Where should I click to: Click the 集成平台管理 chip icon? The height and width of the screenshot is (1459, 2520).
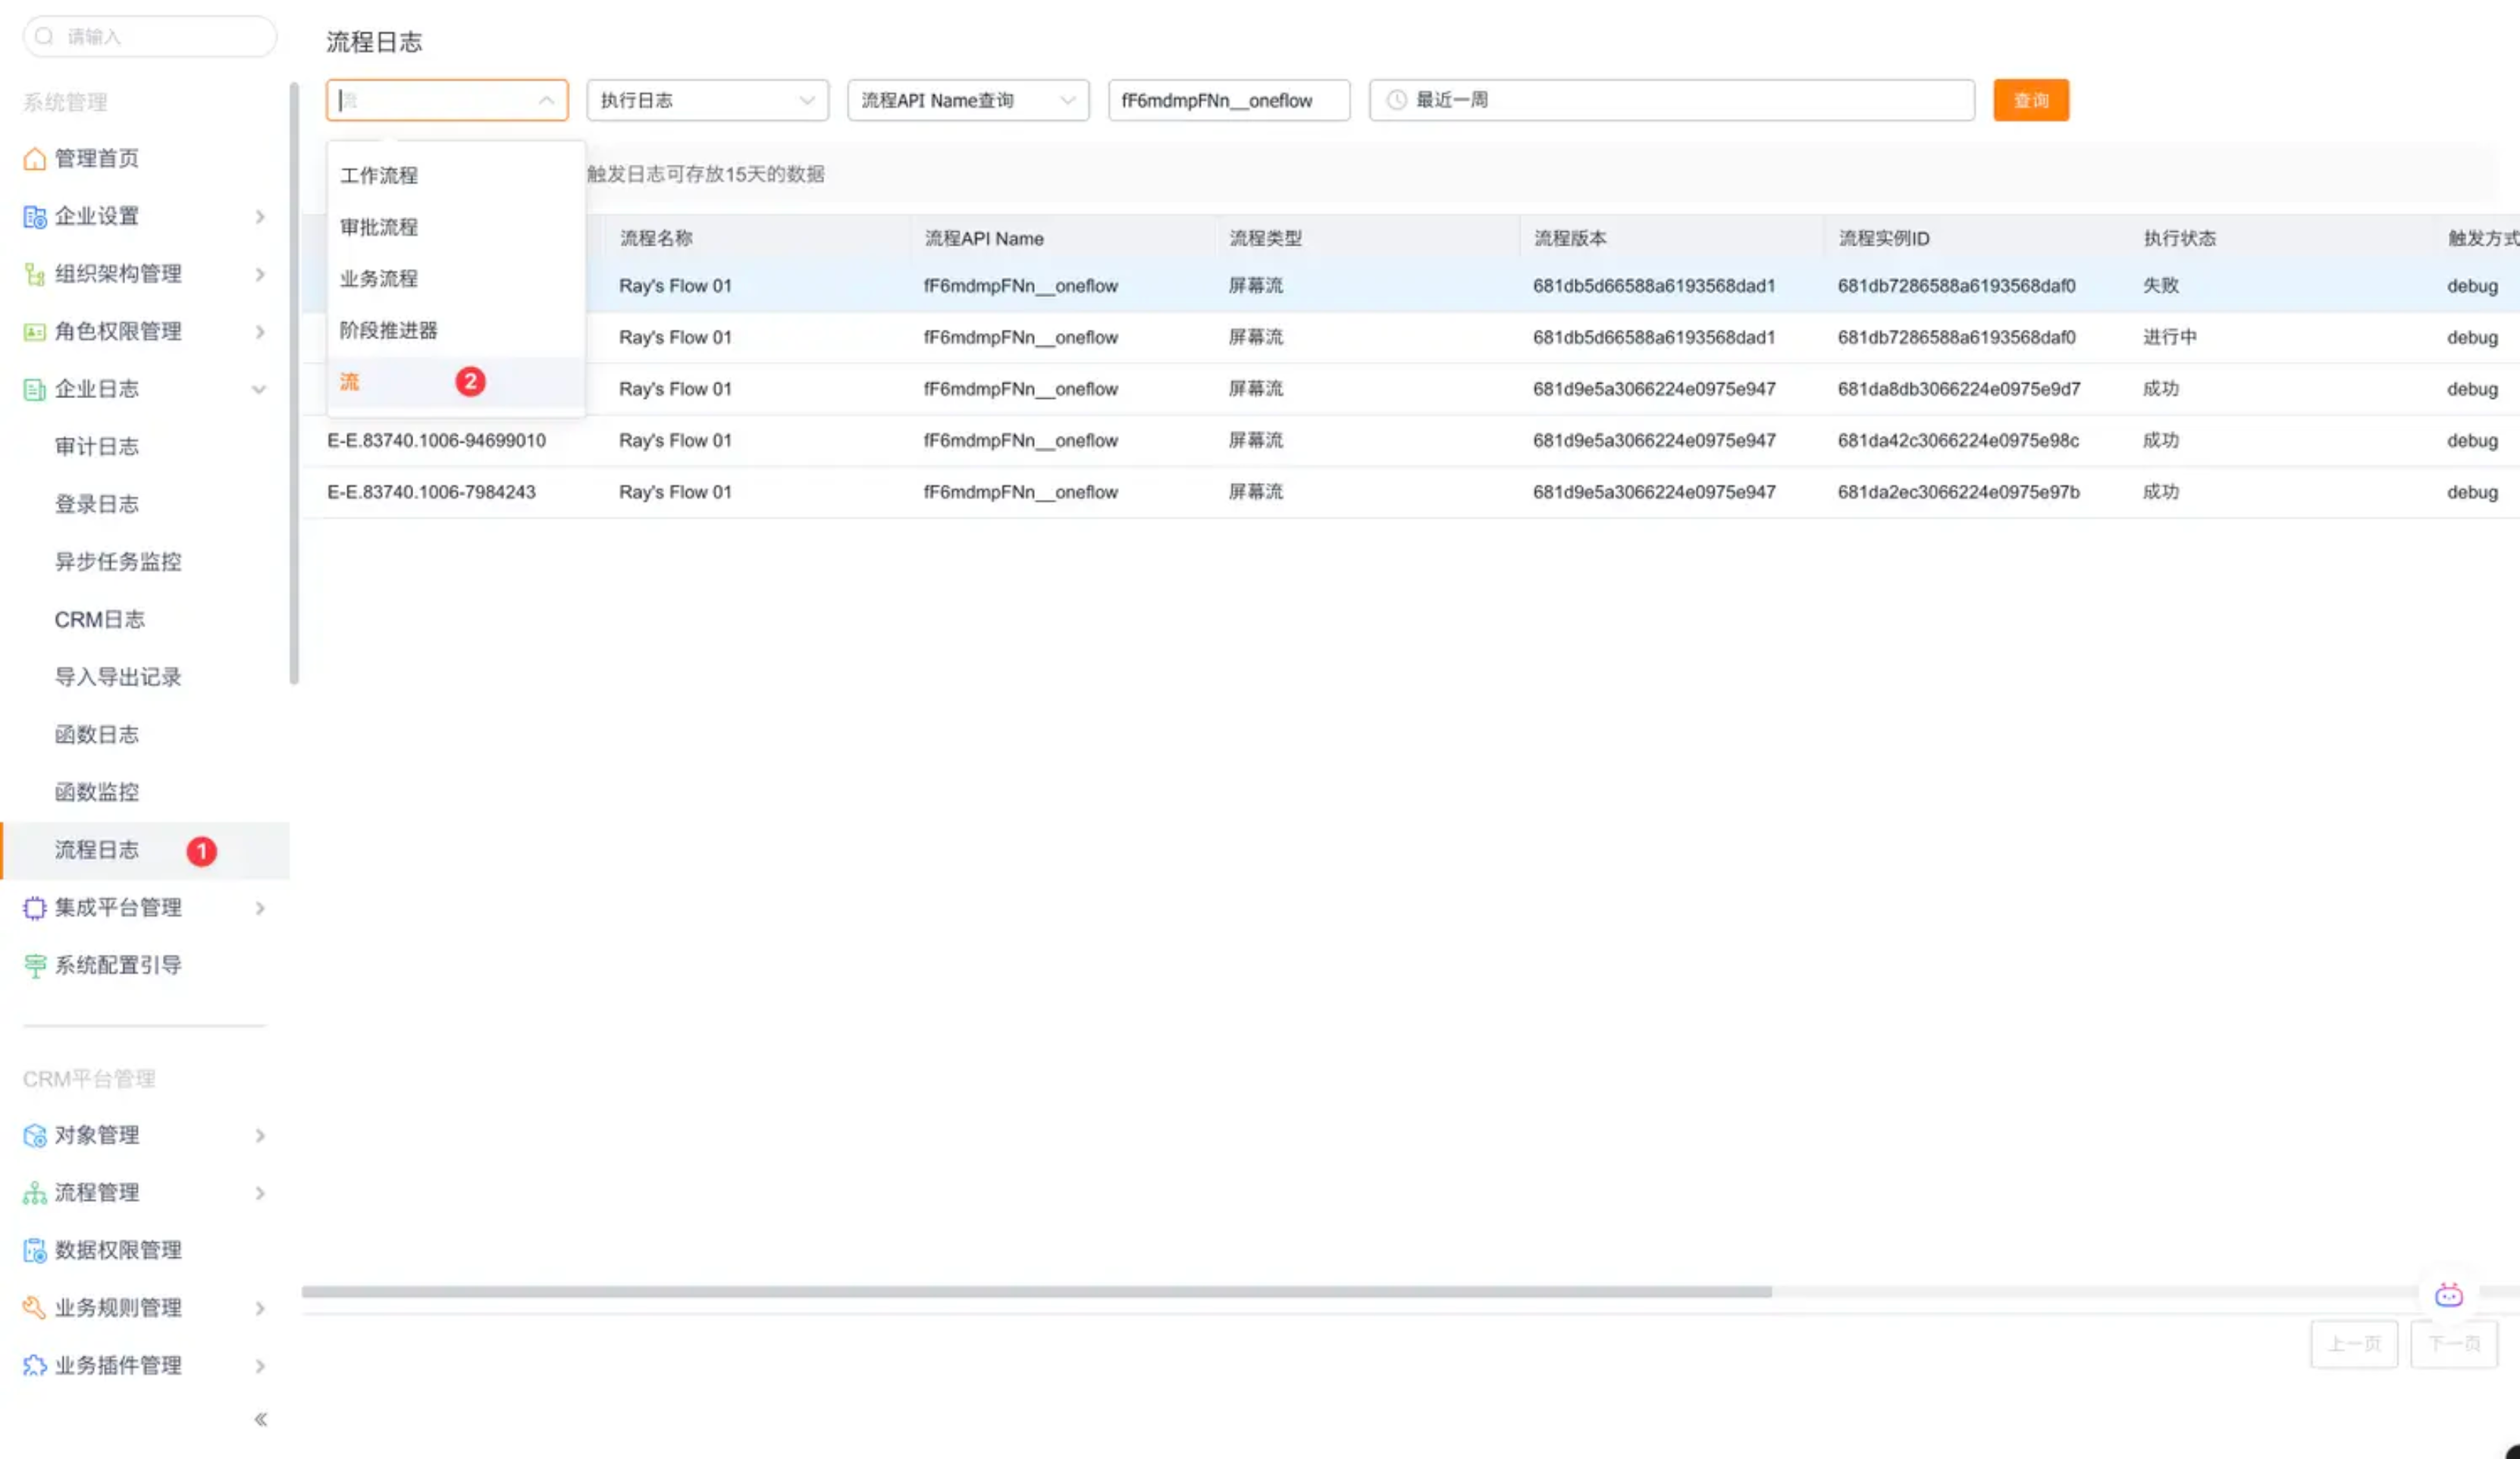point(34,908)
